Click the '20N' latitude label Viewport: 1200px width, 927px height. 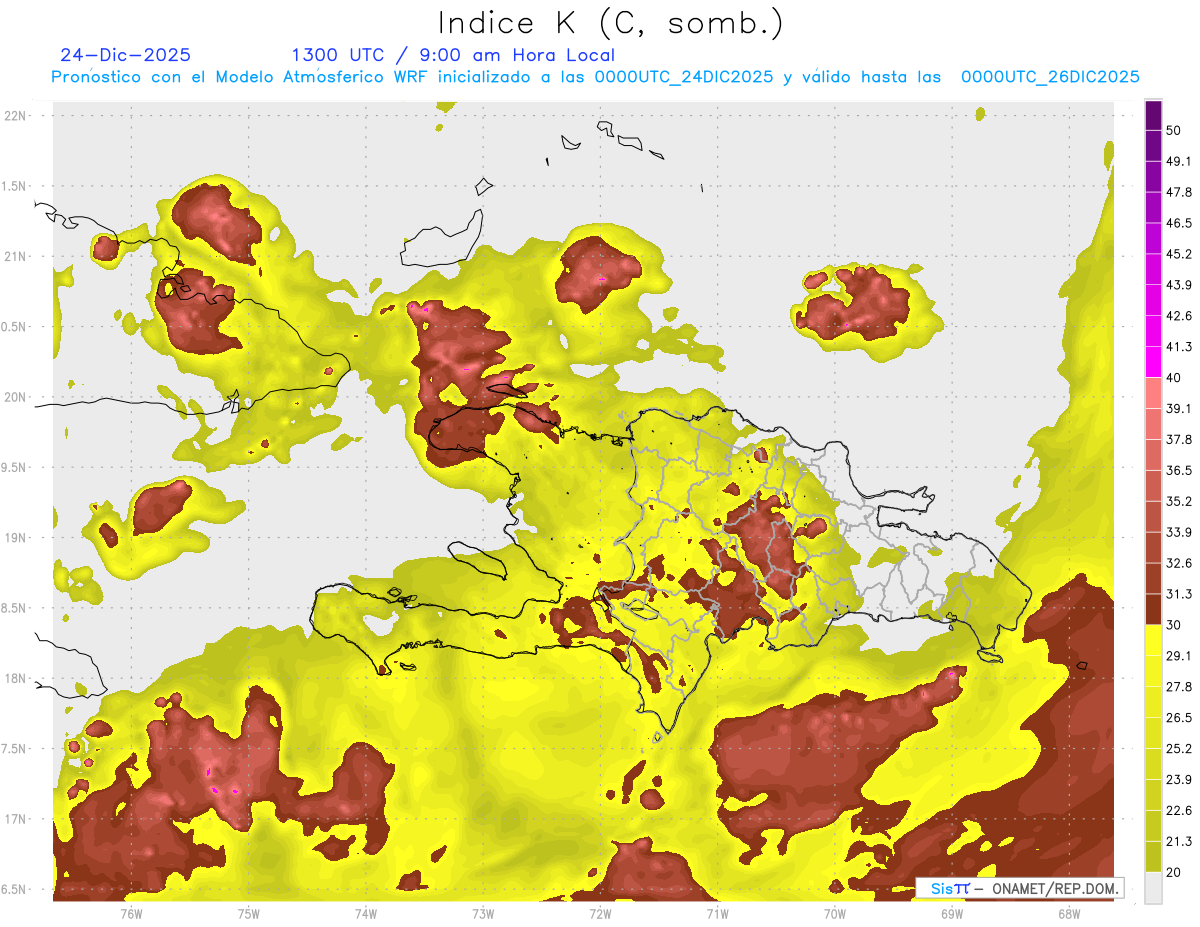click(16, 397)
